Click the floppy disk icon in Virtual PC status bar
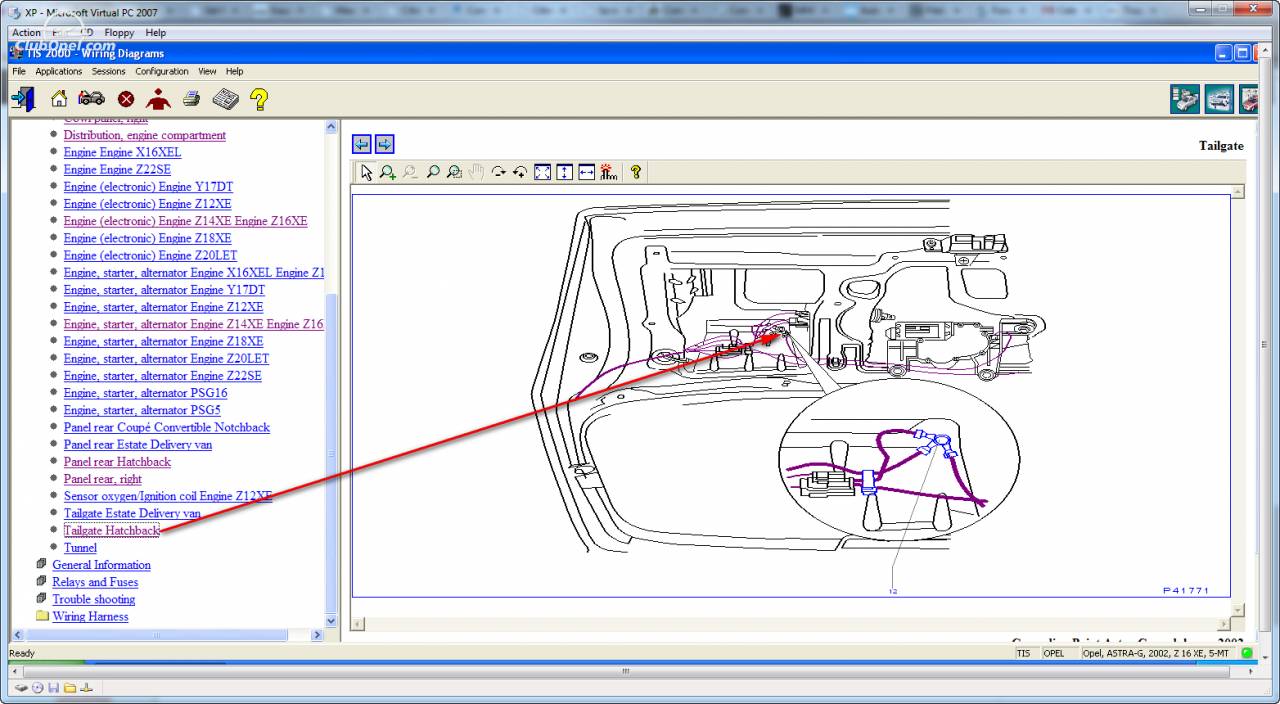This screenshot has width=1280, height=704. pyautogui.click(x=54, y=688)
